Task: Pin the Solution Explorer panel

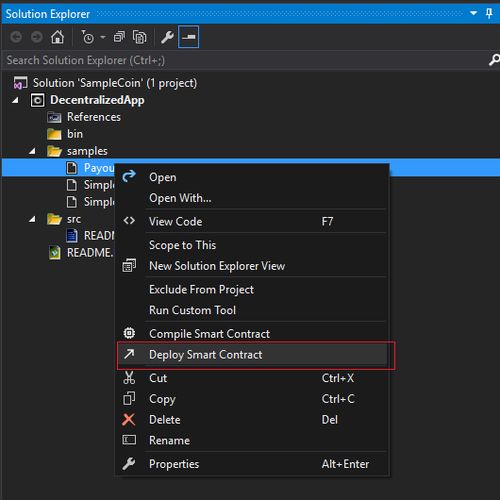Action: point(489,14)
